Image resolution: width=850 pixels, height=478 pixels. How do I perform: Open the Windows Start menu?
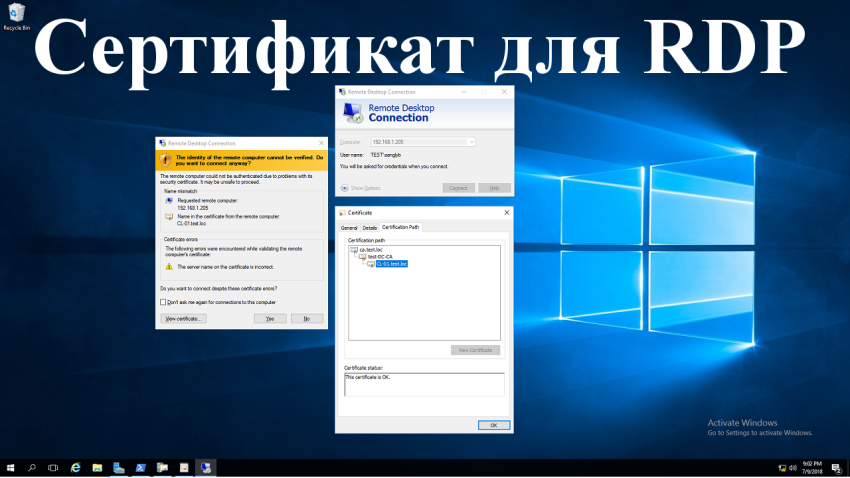[10, 468]
